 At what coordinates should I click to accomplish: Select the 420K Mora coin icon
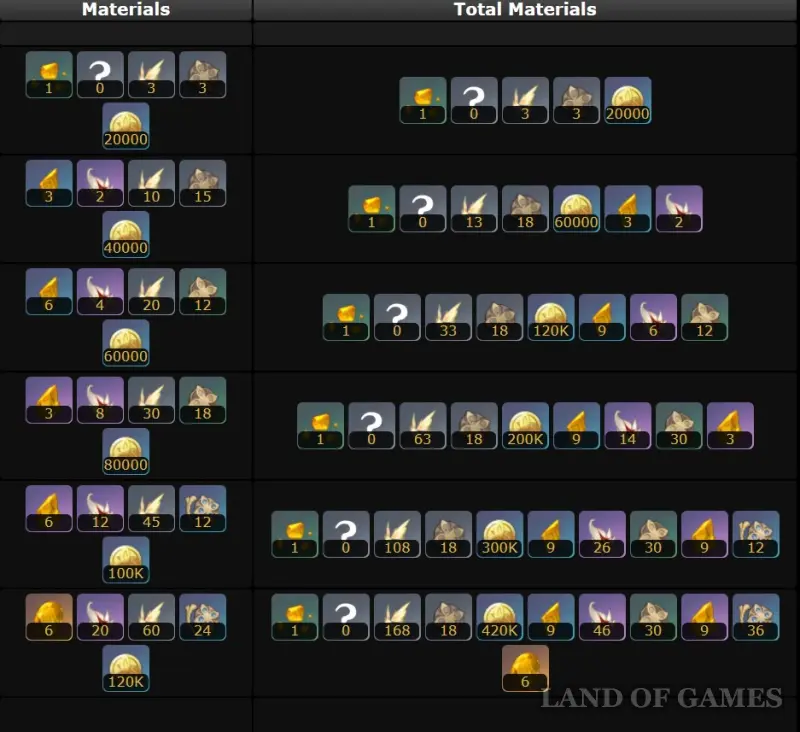499,617
